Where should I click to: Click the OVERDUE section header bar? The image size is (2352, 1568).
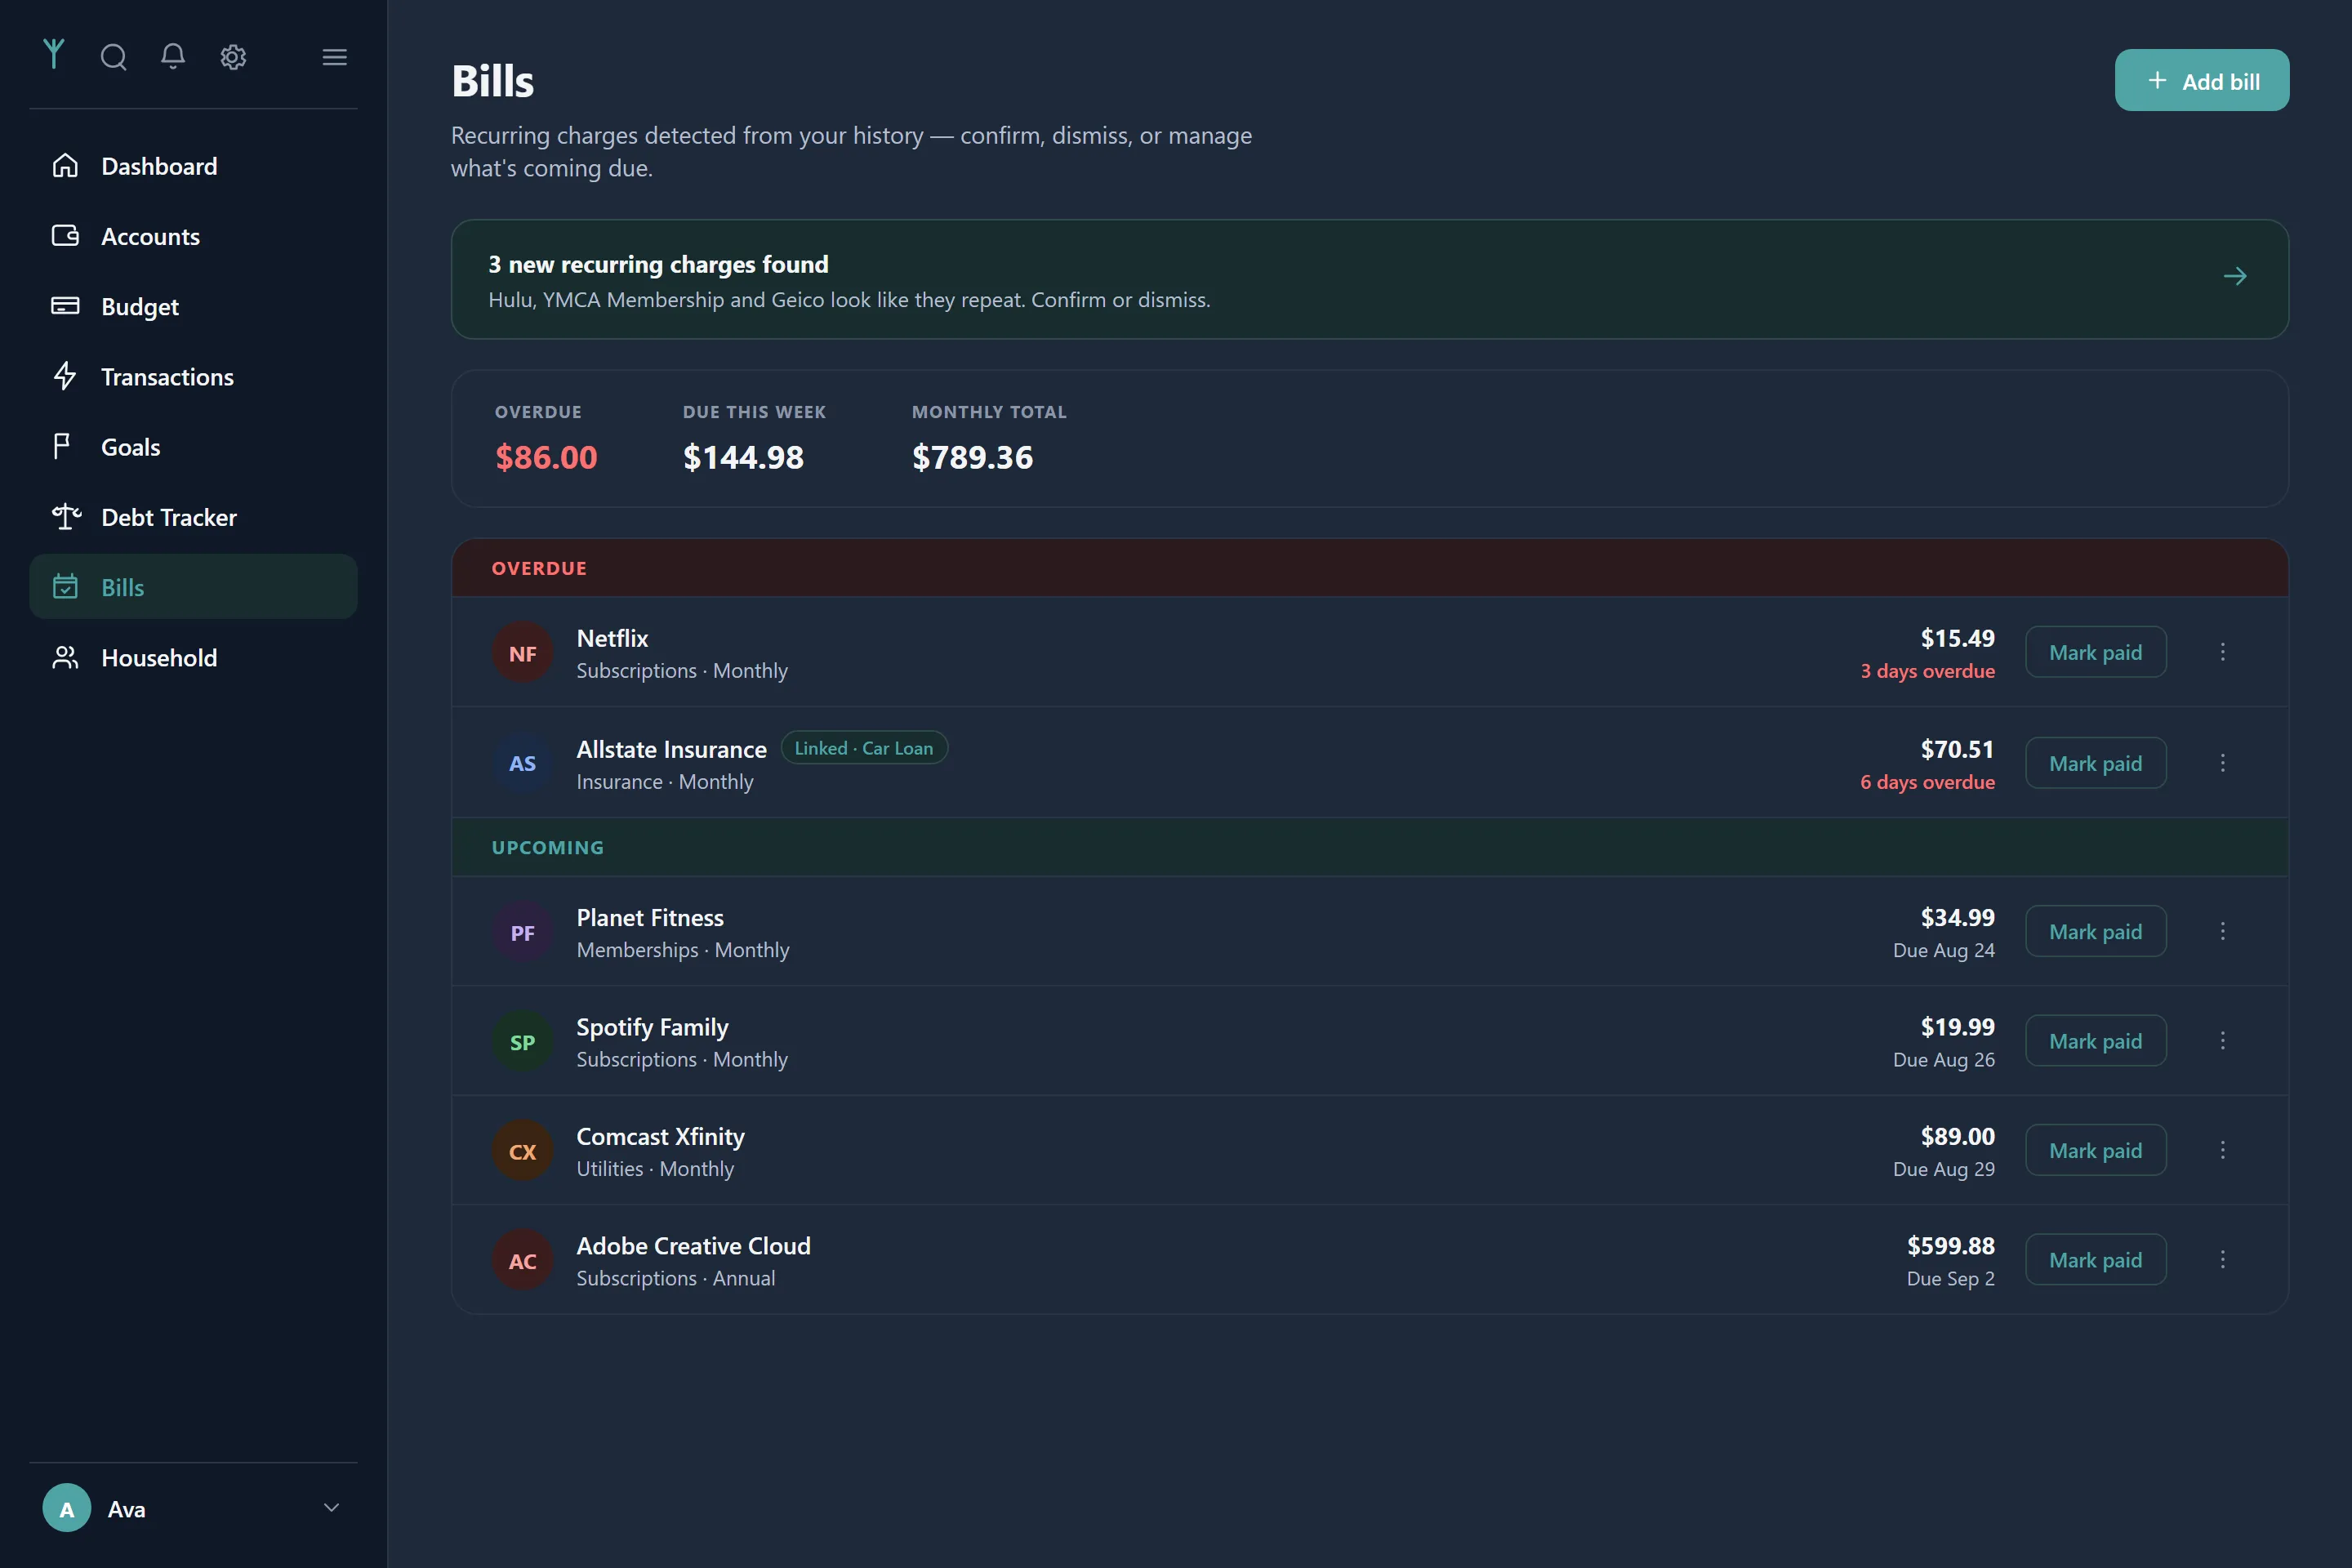1370,568
